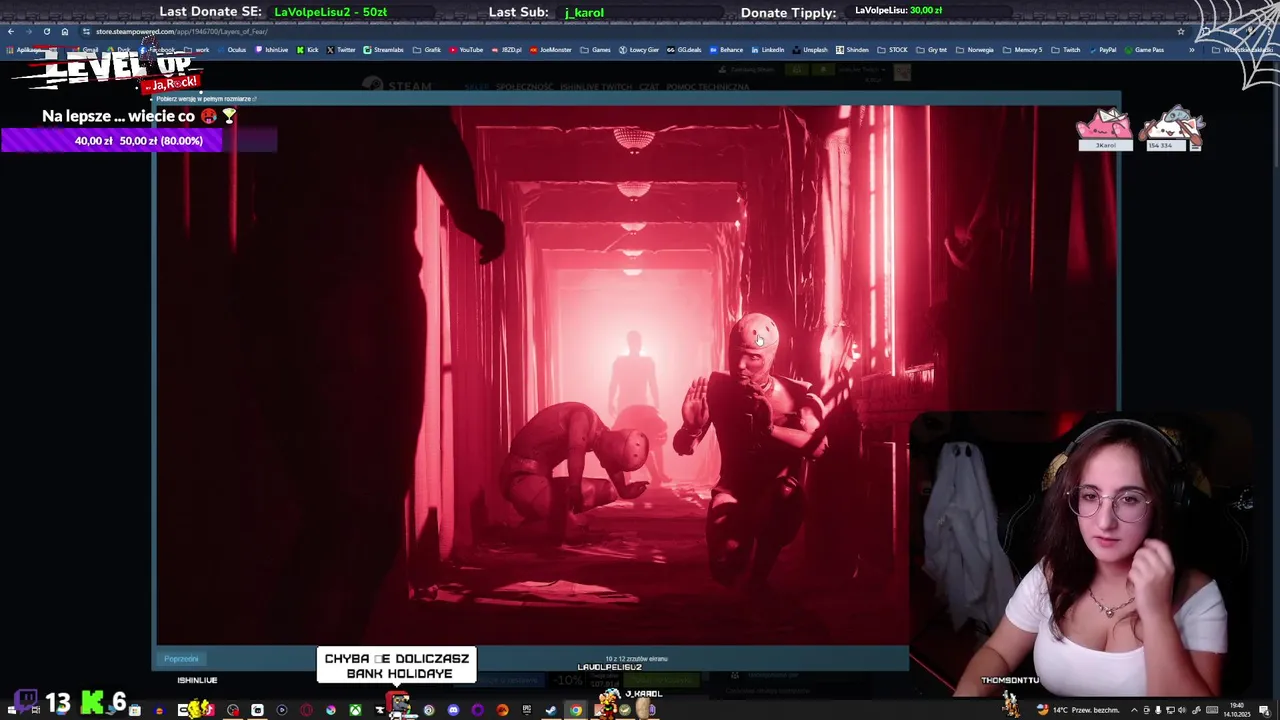
Task: Open the Shinden bookmark
Action: pos(852,50)
